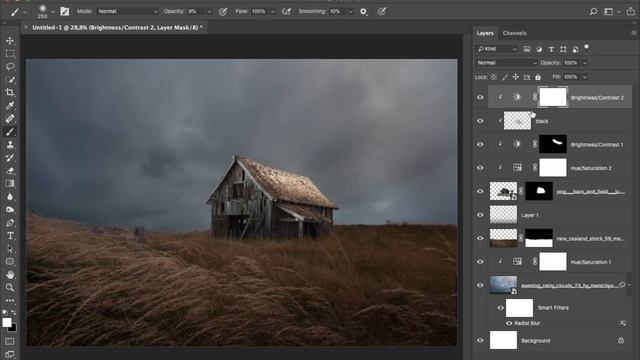Select the Rectangle shape tool
The width and height of the screenshot is (640, 360).
coord(10,262)
